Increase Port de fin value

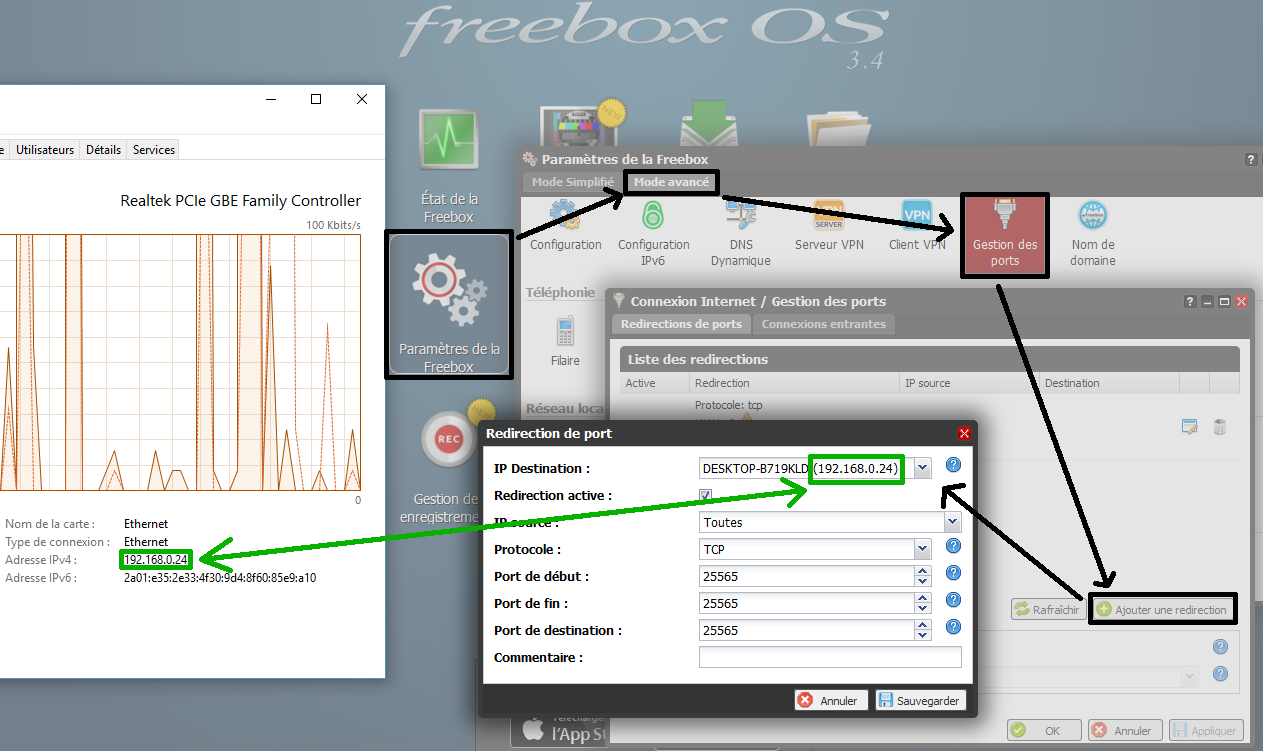point(923,598)
